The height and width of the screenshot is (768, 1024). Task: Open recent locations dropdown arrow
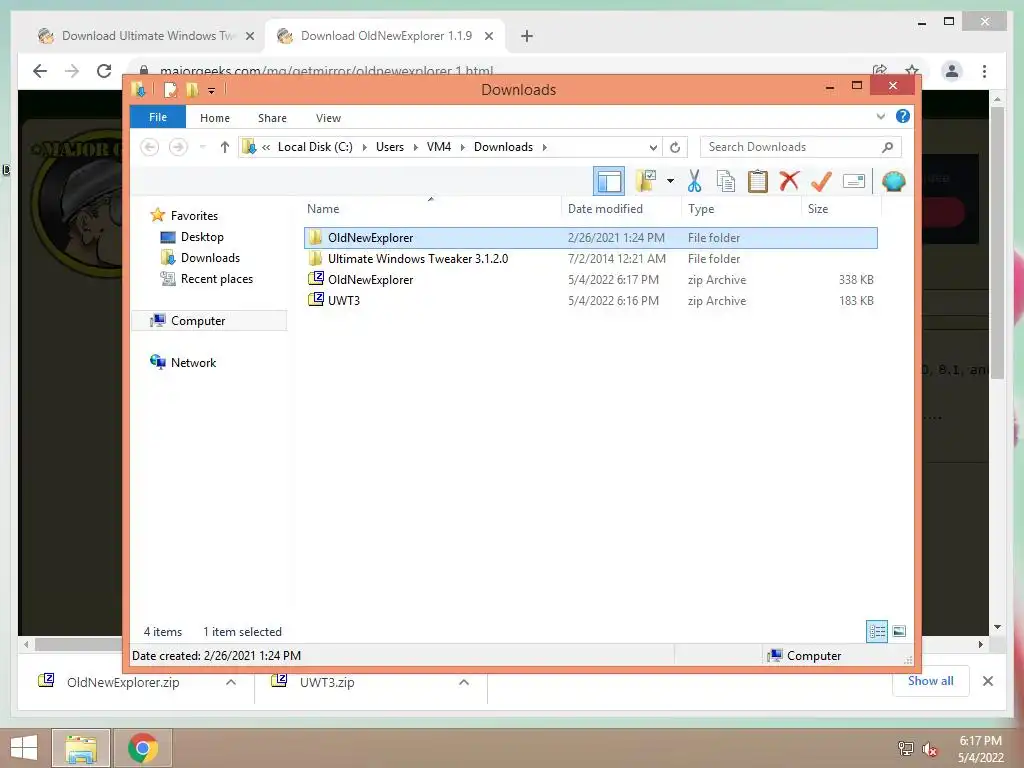[x=202, y=147]
